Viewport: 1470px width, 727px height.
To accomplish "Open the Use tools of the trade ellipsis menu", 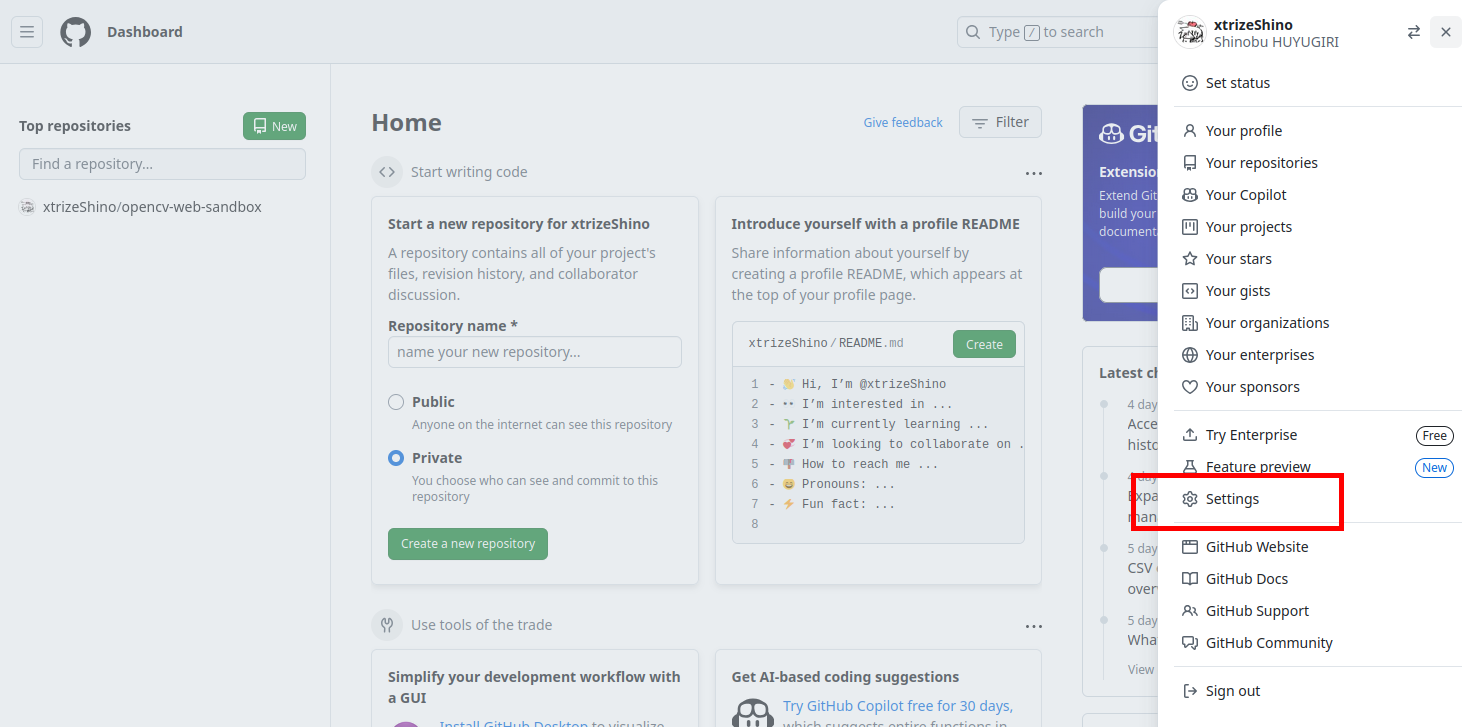I will (x=1033, y=625).
